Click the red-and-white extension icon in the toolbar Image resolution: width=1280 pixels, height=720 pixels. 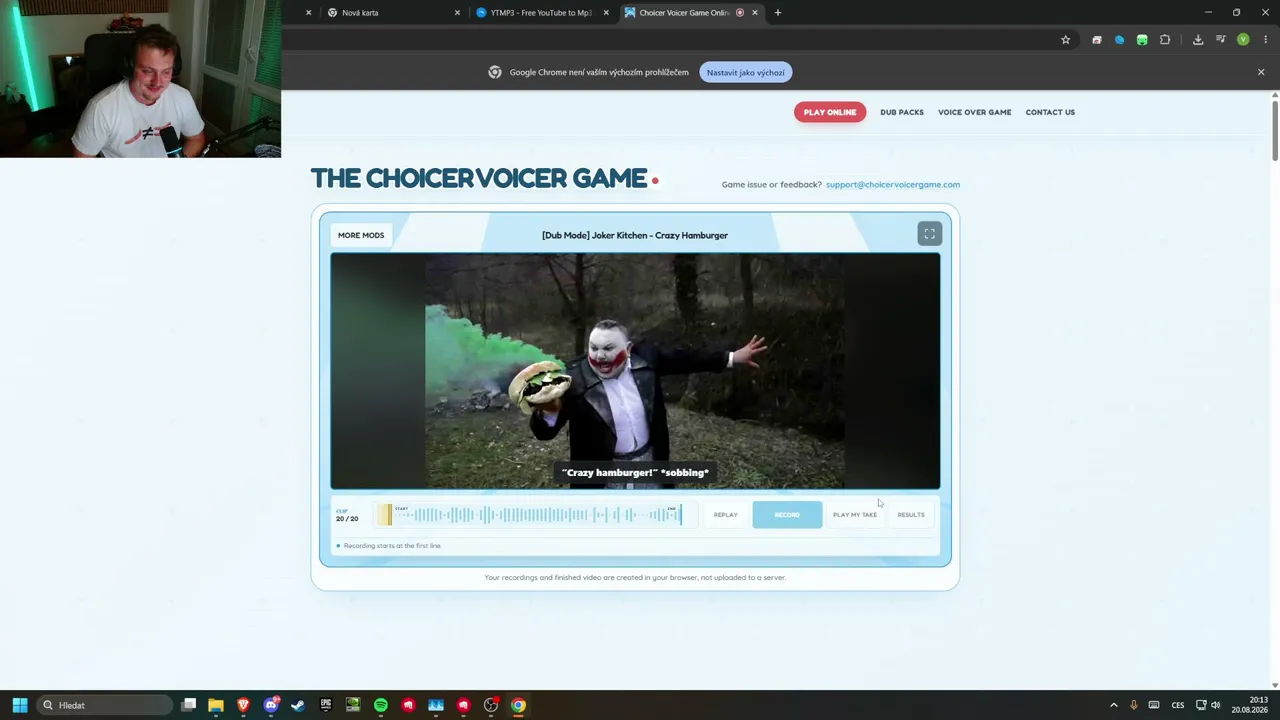pos(1097,40)
